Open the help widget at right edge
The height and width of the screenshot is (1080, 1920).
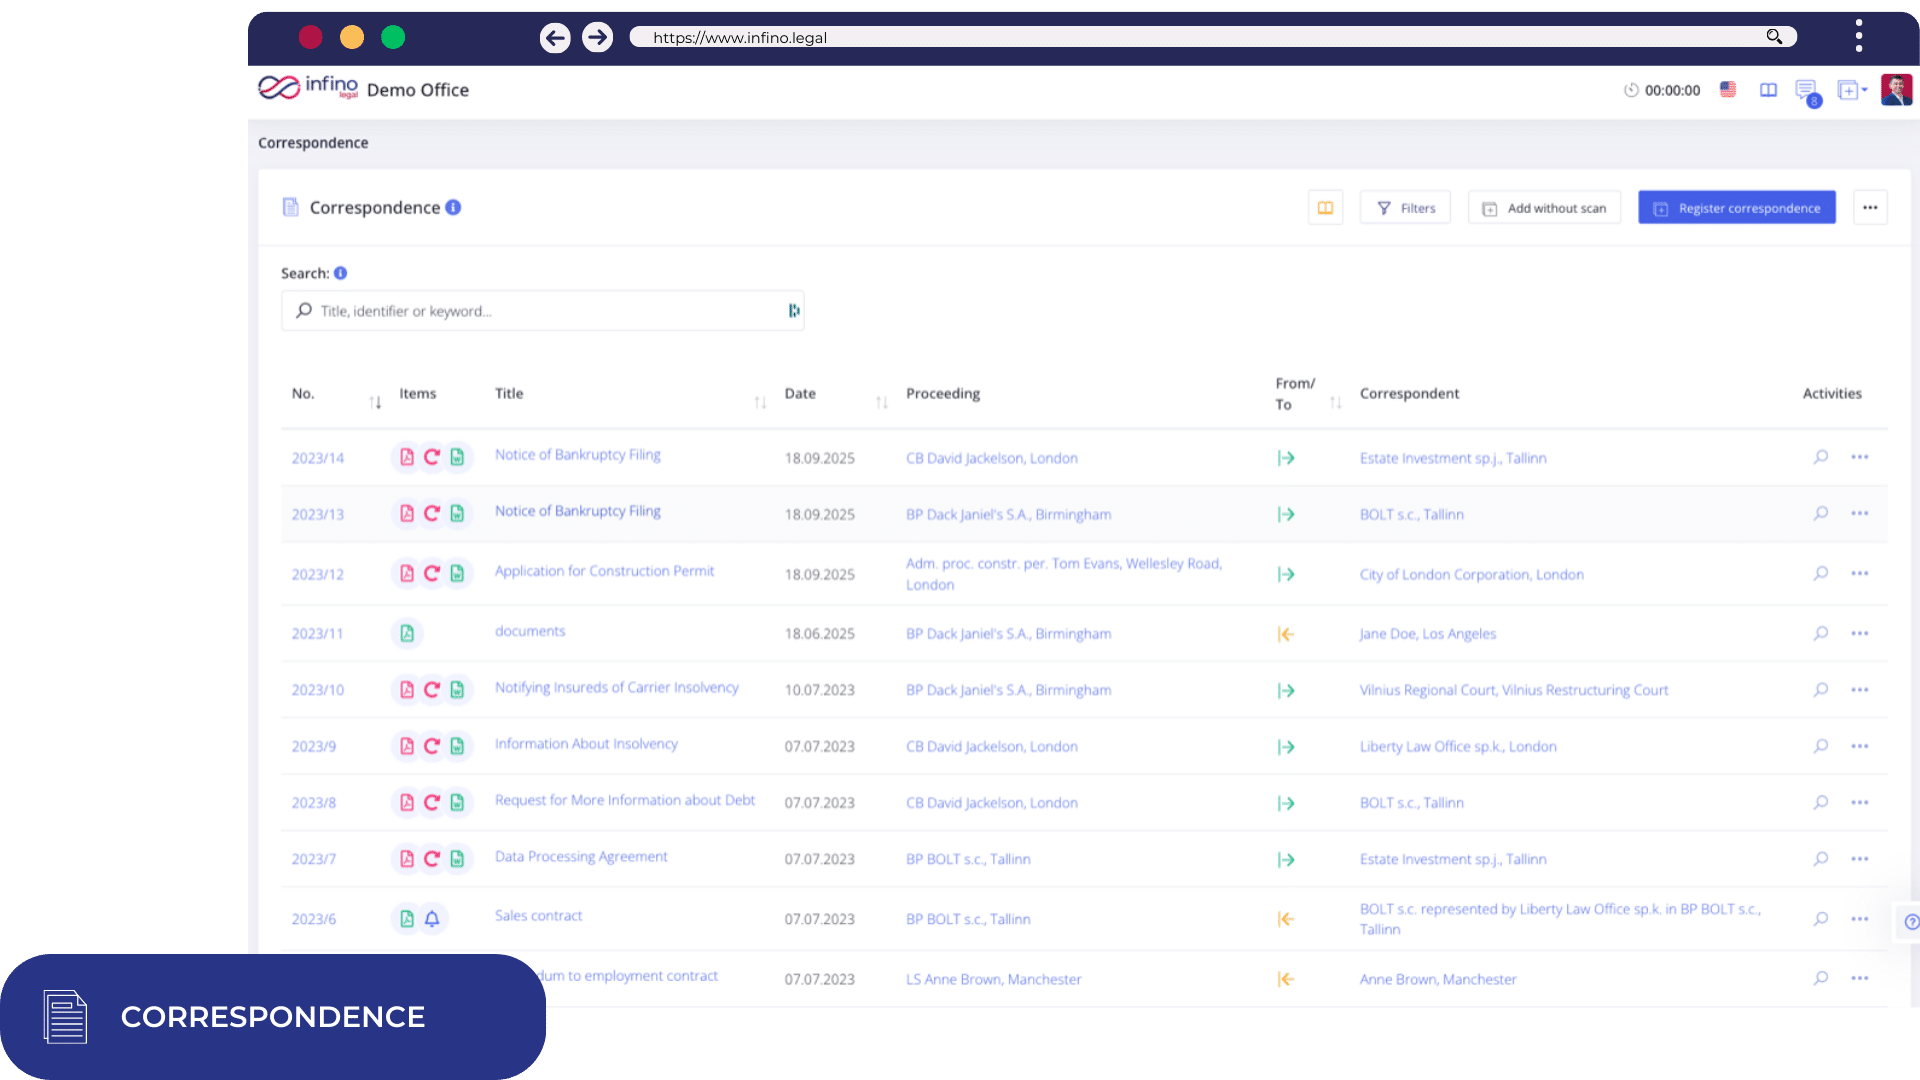pyautogui.click(x=1910, y=922)
